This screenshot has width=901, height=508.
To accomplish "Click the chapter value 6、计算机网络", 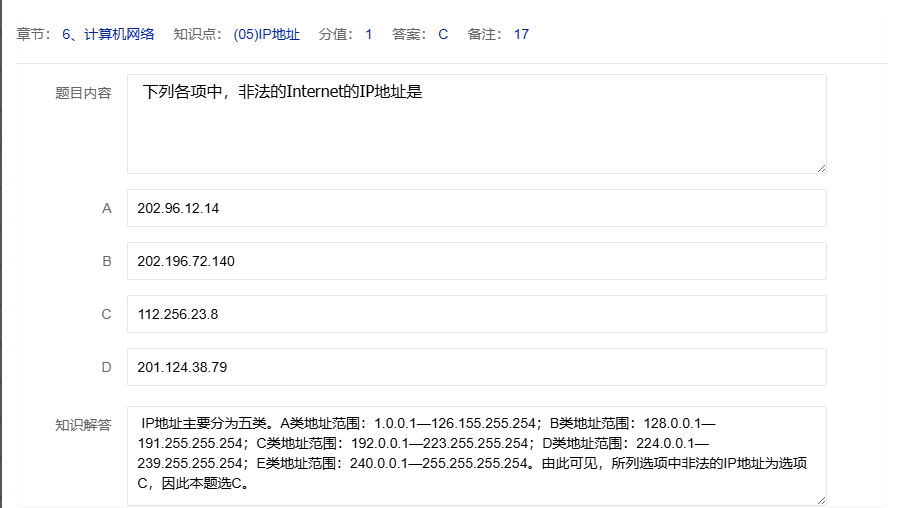I will tap(108, 34).
